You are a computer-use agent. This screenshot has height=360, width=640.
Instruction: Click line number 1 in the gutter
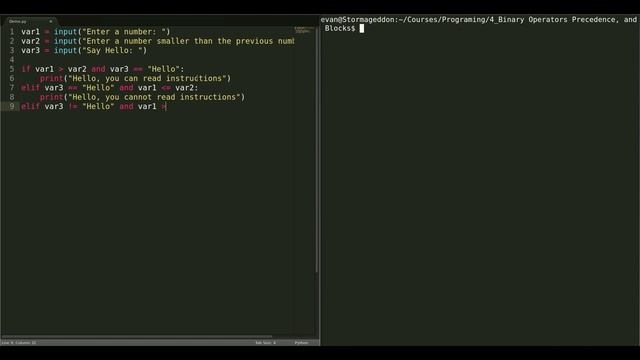[x=12, y=31]
